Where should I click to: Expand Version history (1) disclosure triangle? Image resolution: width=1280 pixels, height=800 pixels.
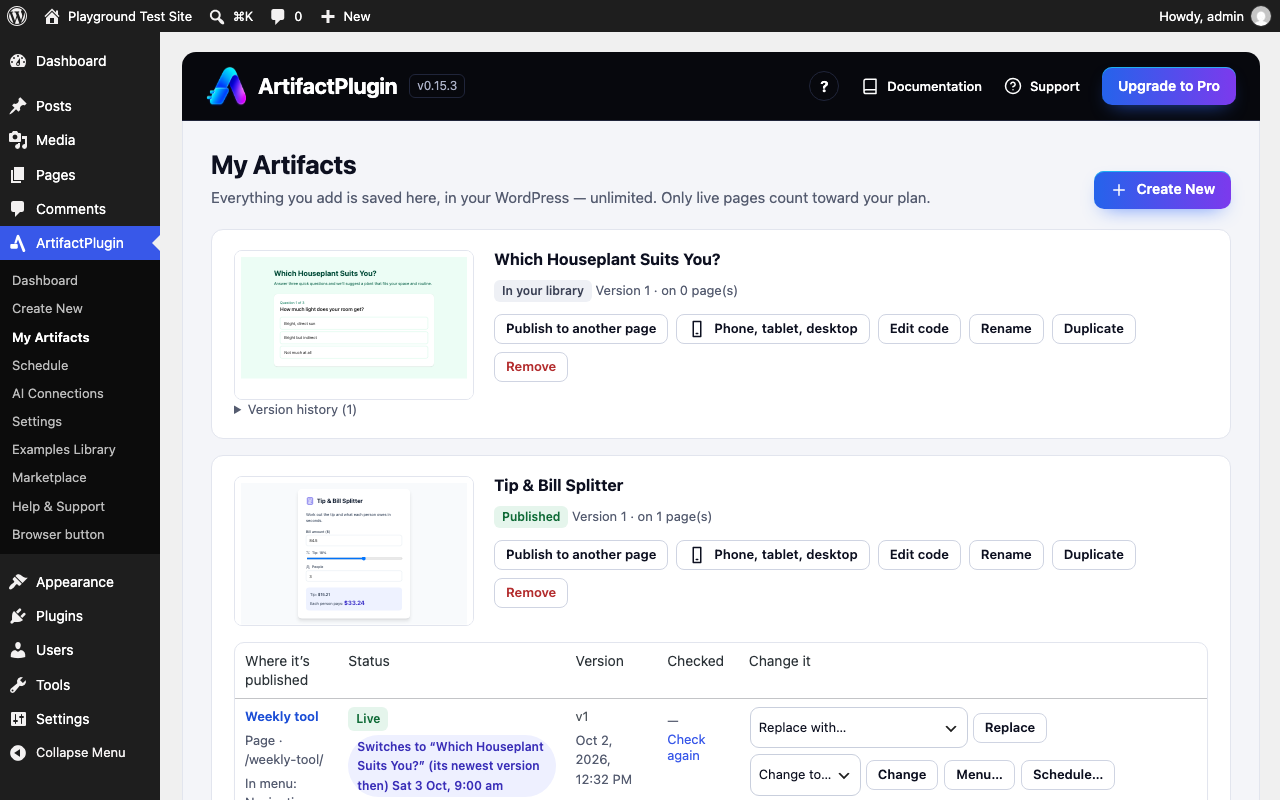click(x=238, y=410)
